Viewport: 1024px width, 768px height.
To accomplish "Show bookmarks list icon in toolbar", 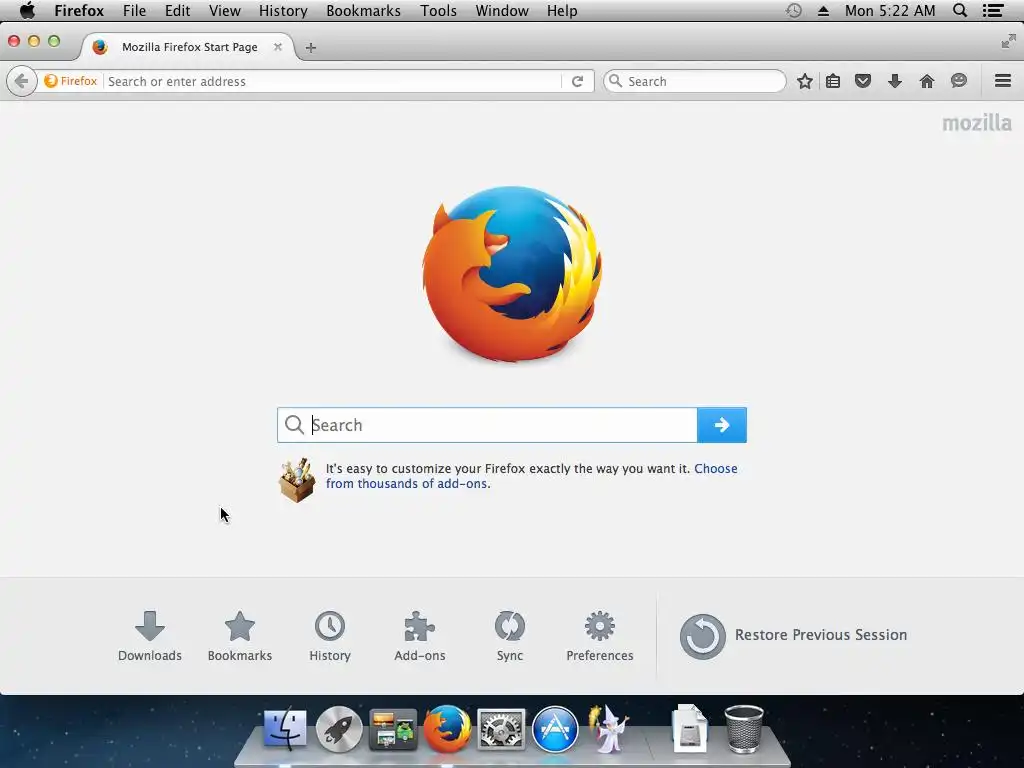I will point(833,81).
